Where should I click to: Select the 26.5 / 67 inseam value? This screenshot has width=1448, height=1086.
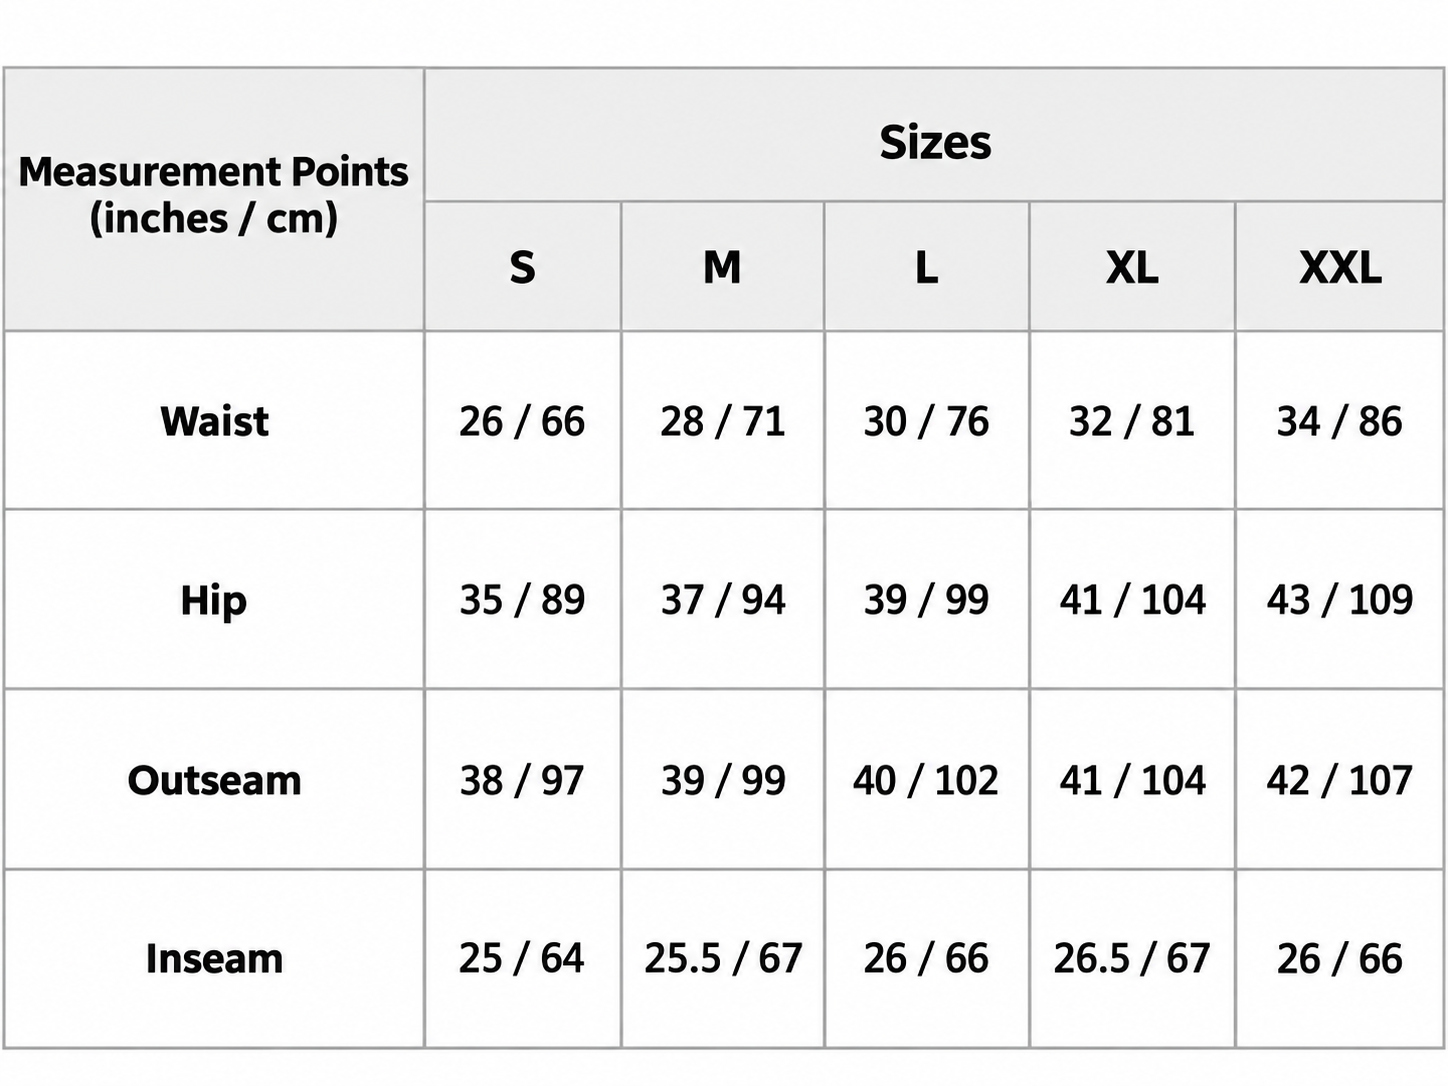[1132, 959]
